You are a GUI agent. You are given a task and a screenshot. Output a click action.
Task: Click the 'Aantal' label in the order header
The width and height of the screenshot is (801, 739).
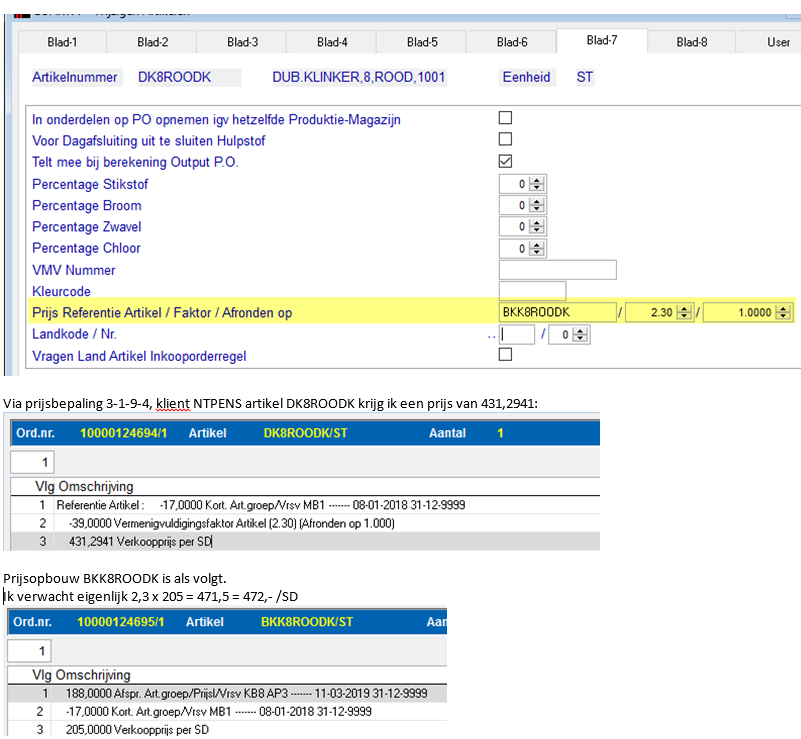(x=447, y=433)
